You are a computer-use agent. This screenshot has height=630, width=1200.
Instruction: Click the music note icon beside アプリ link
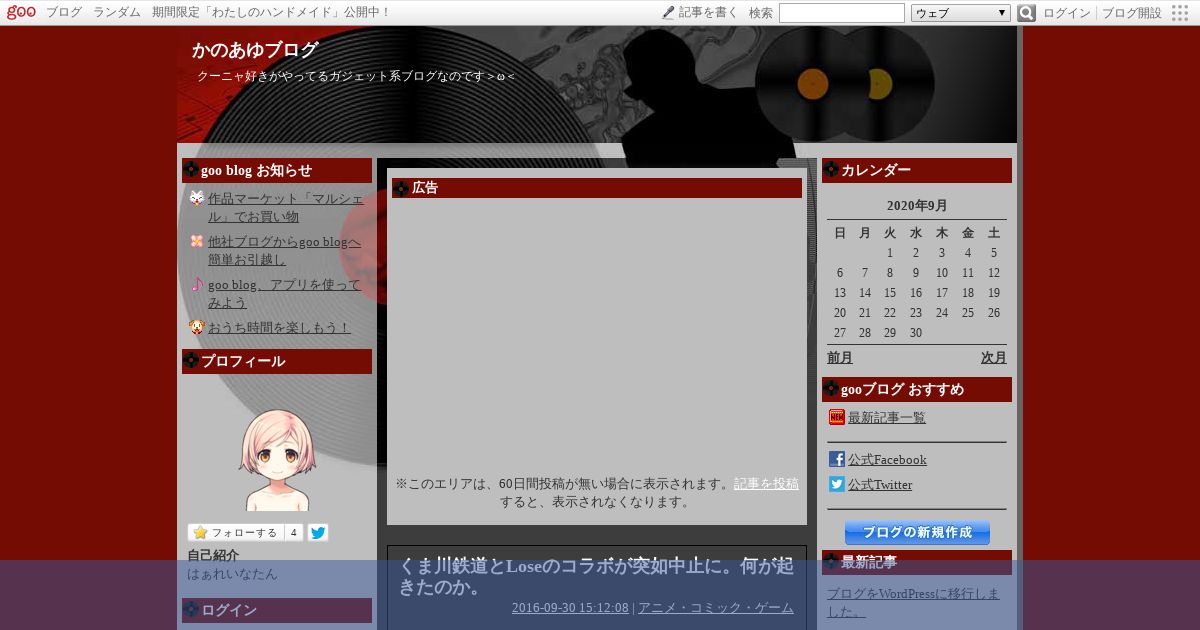coord(197,284)
